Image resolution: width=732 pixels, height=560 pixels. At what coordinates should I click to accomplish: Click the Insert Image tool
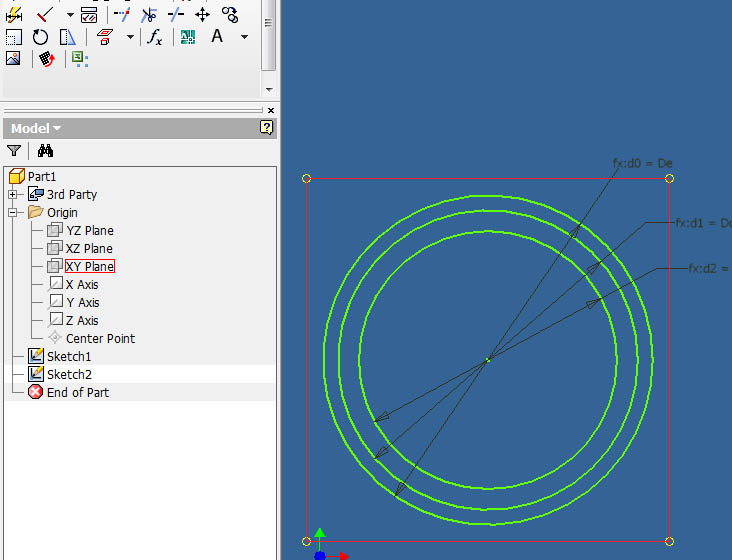click(13, 58)
